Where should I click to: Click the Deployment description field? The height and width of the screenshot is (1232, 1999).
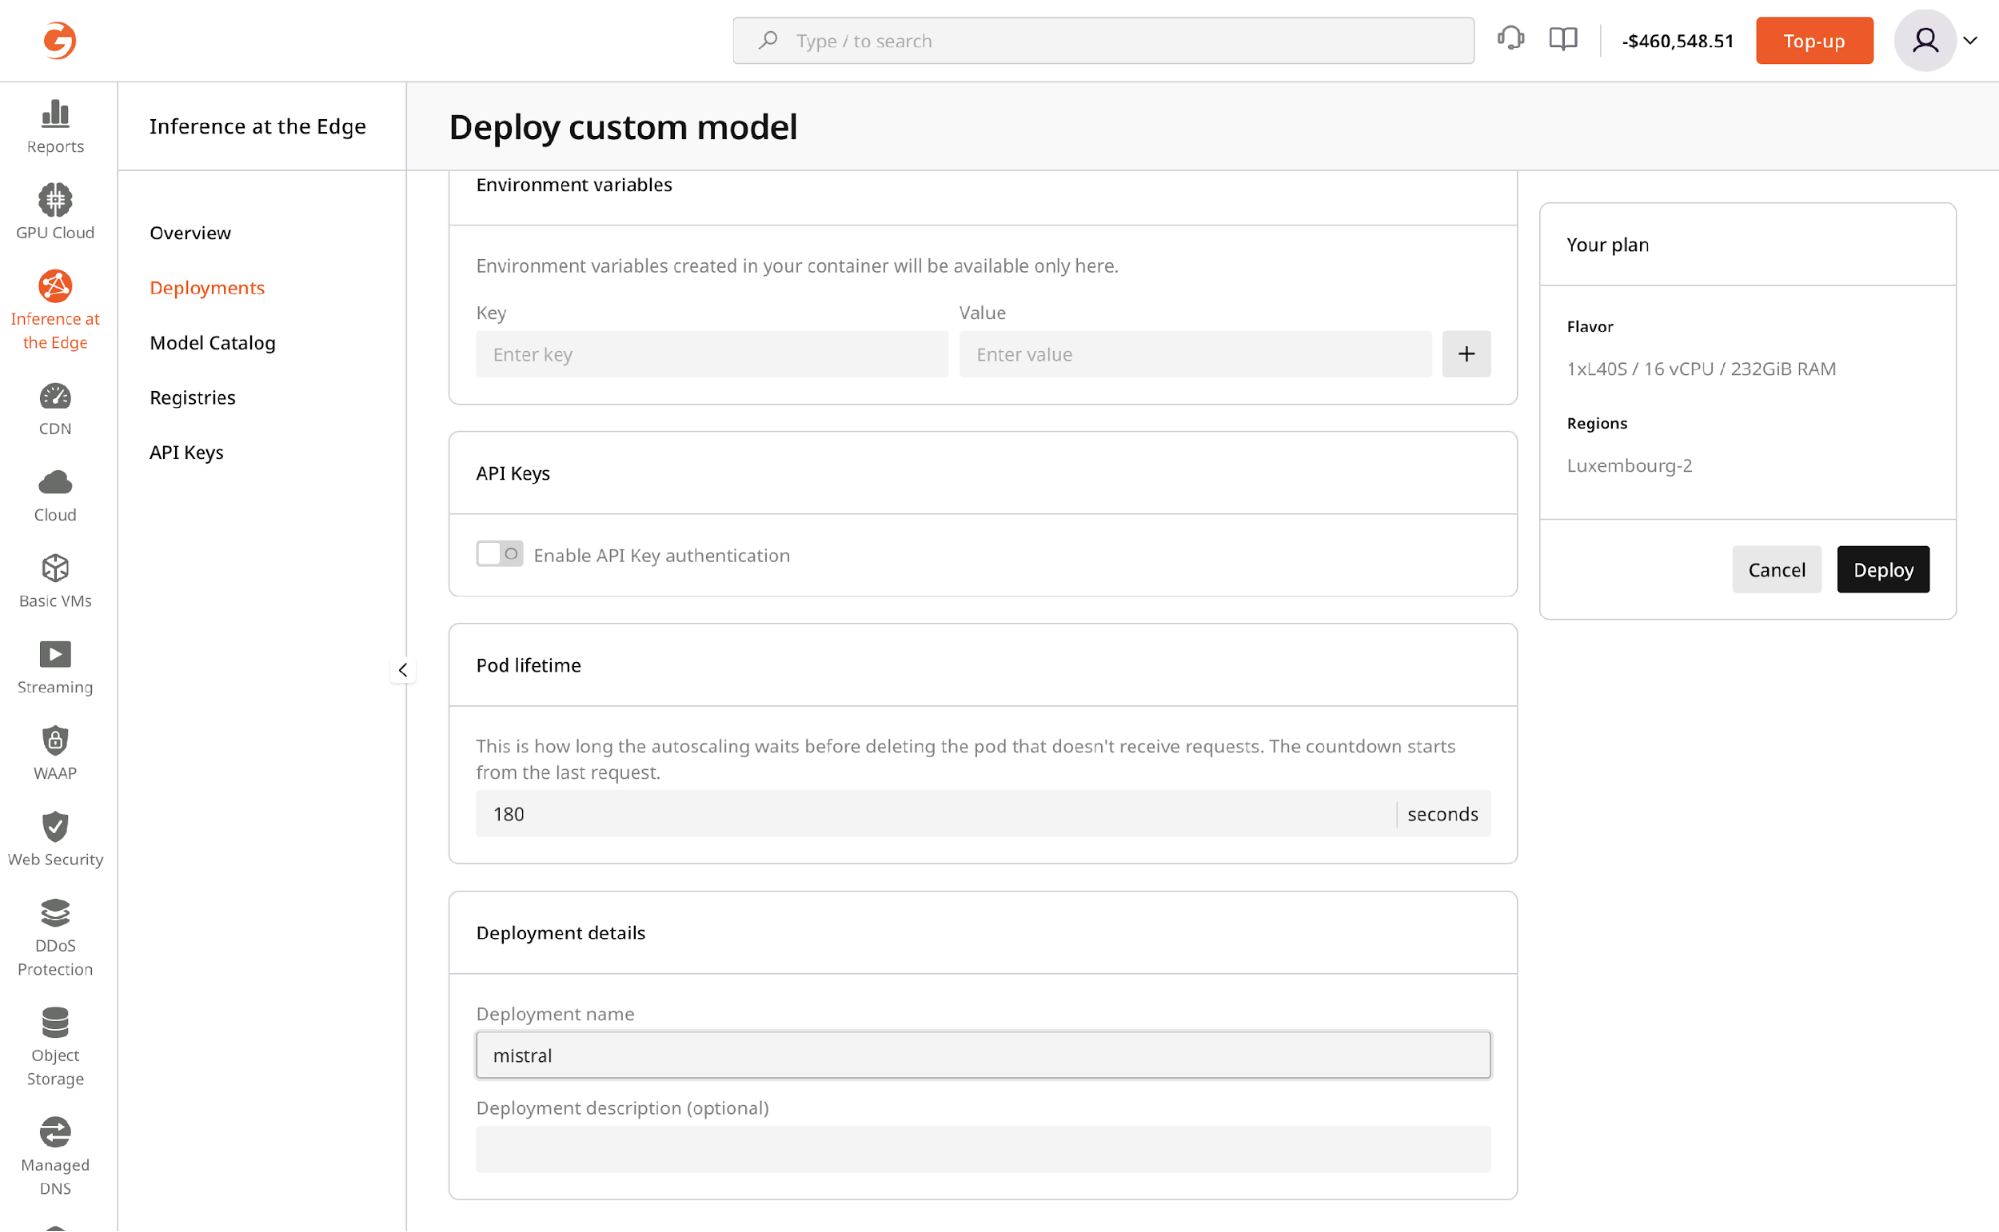(x=983, y=1149)
